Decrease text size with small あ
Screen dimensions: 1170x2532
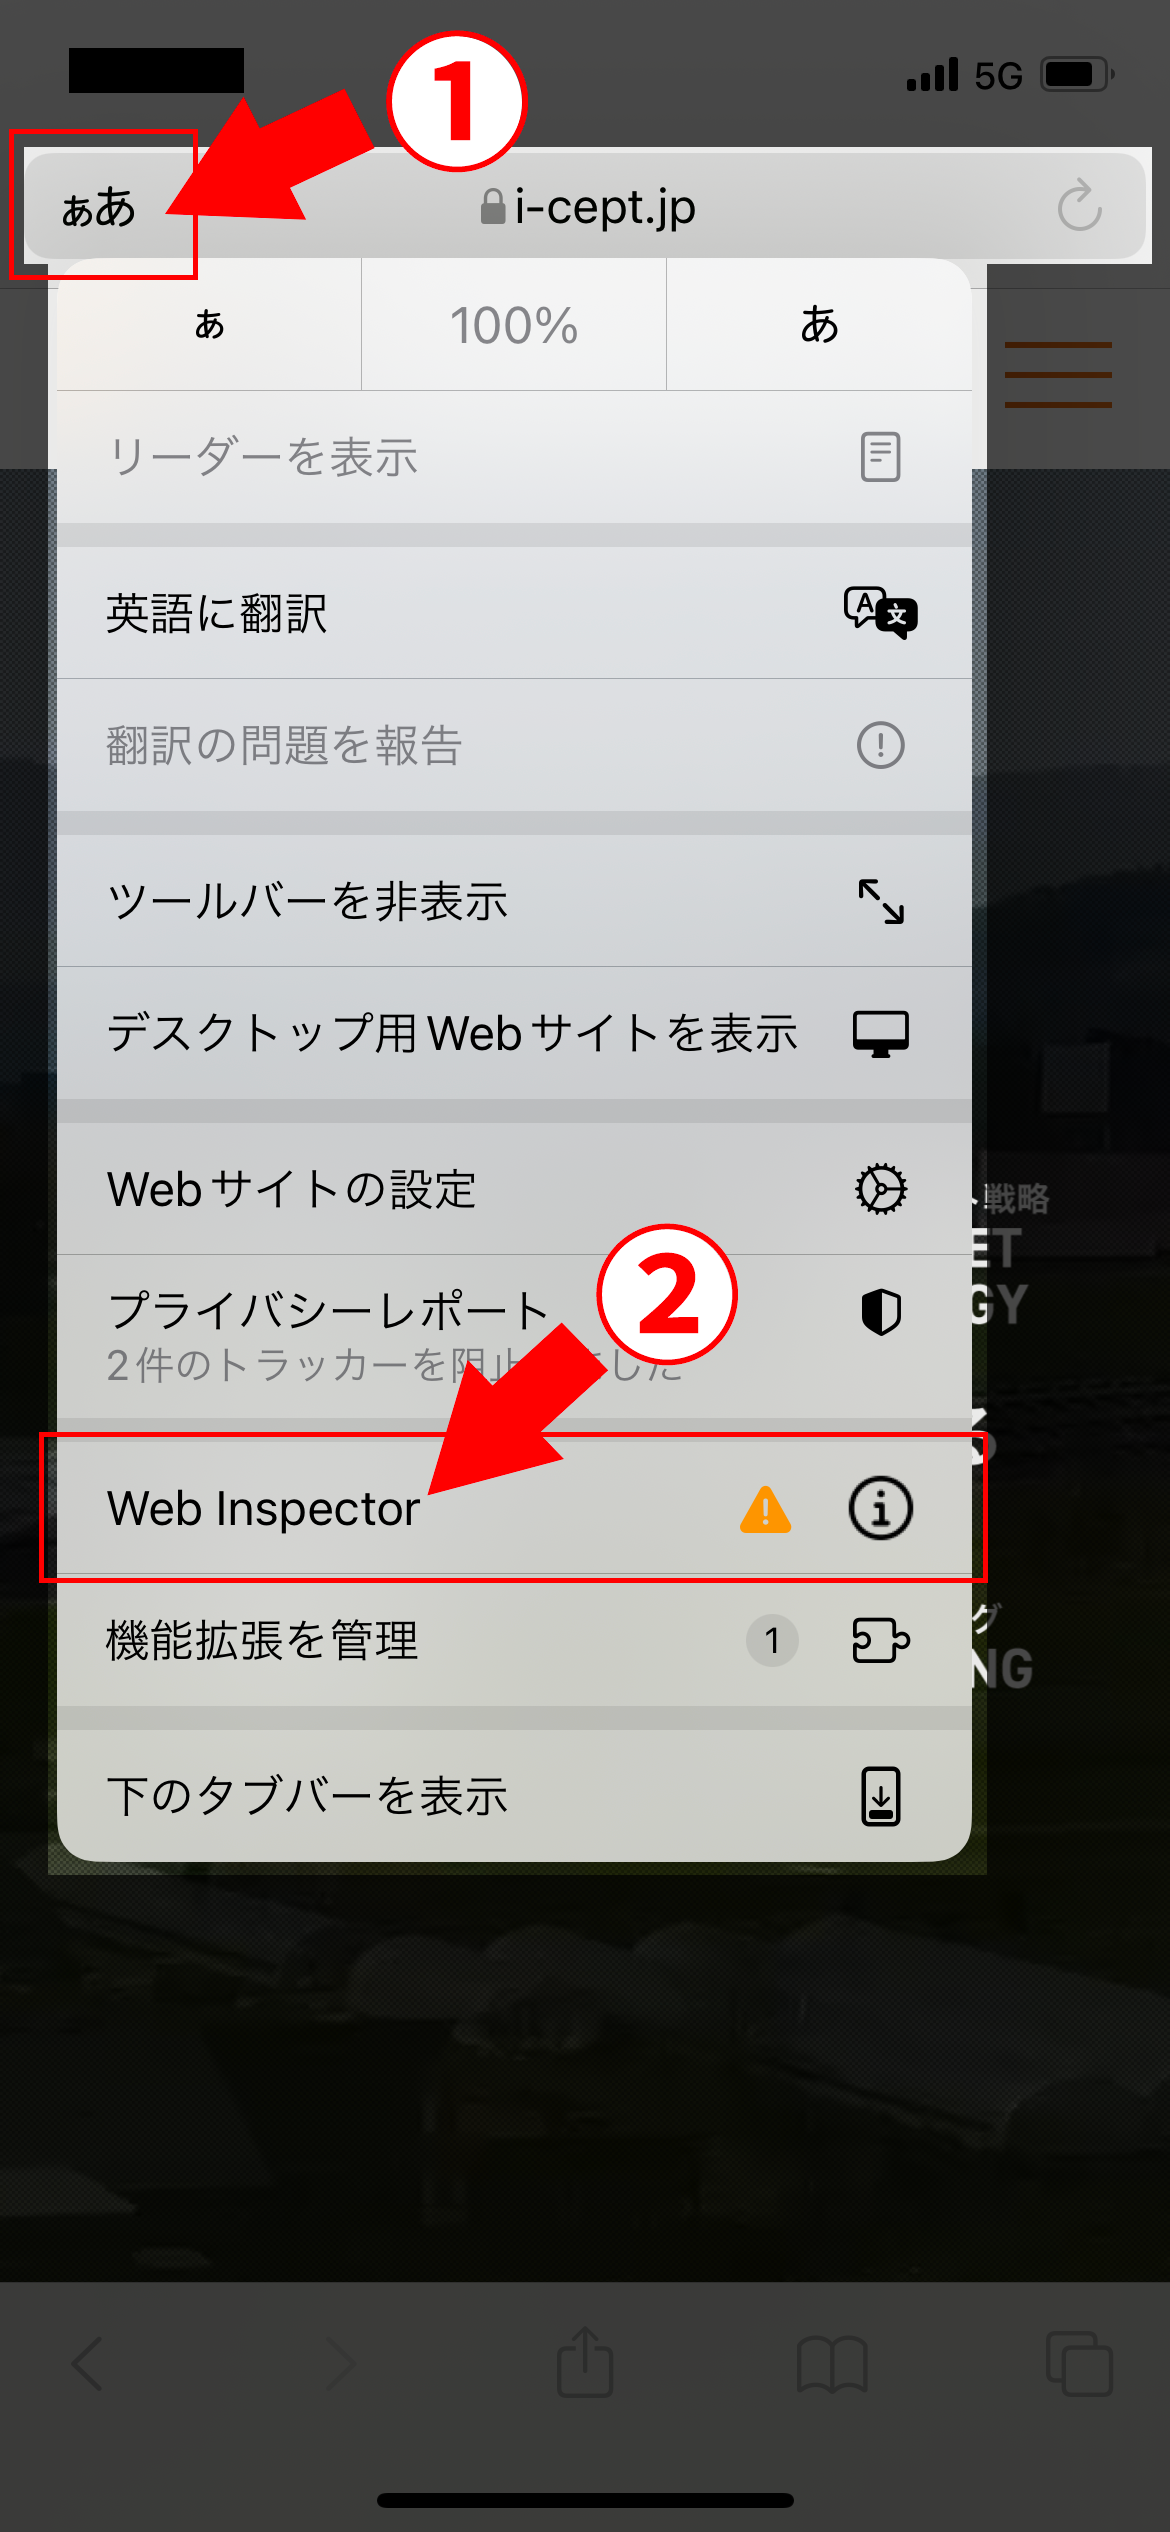(209, 325)
